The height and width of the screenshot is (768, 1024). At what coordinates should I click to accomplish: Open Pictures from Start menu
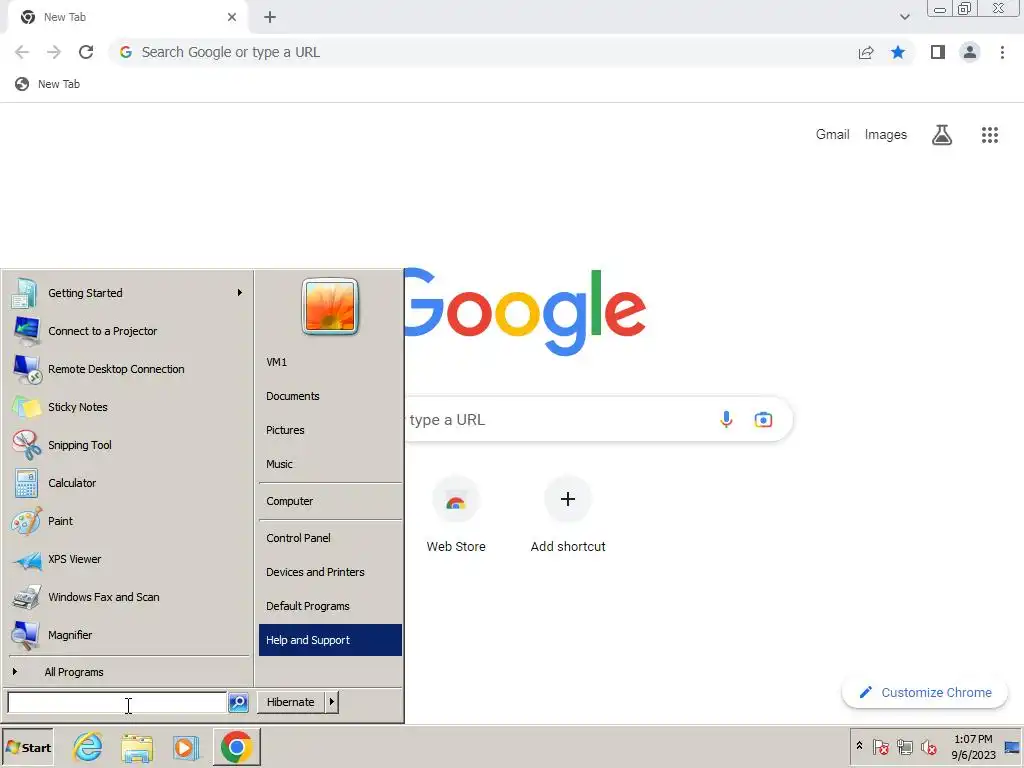tap(330, 430)
